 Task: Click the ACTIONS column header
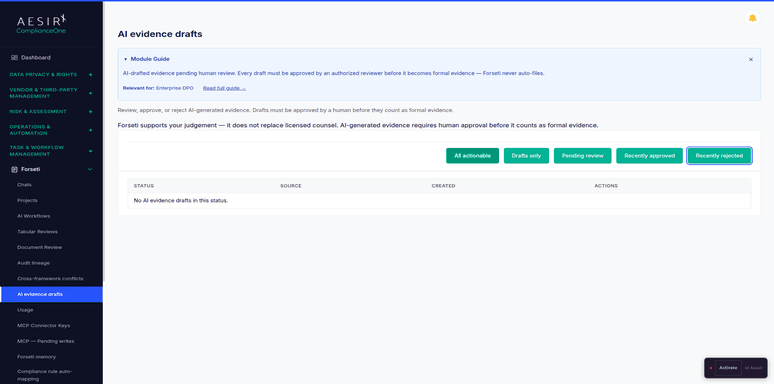(x=606, y=186)
